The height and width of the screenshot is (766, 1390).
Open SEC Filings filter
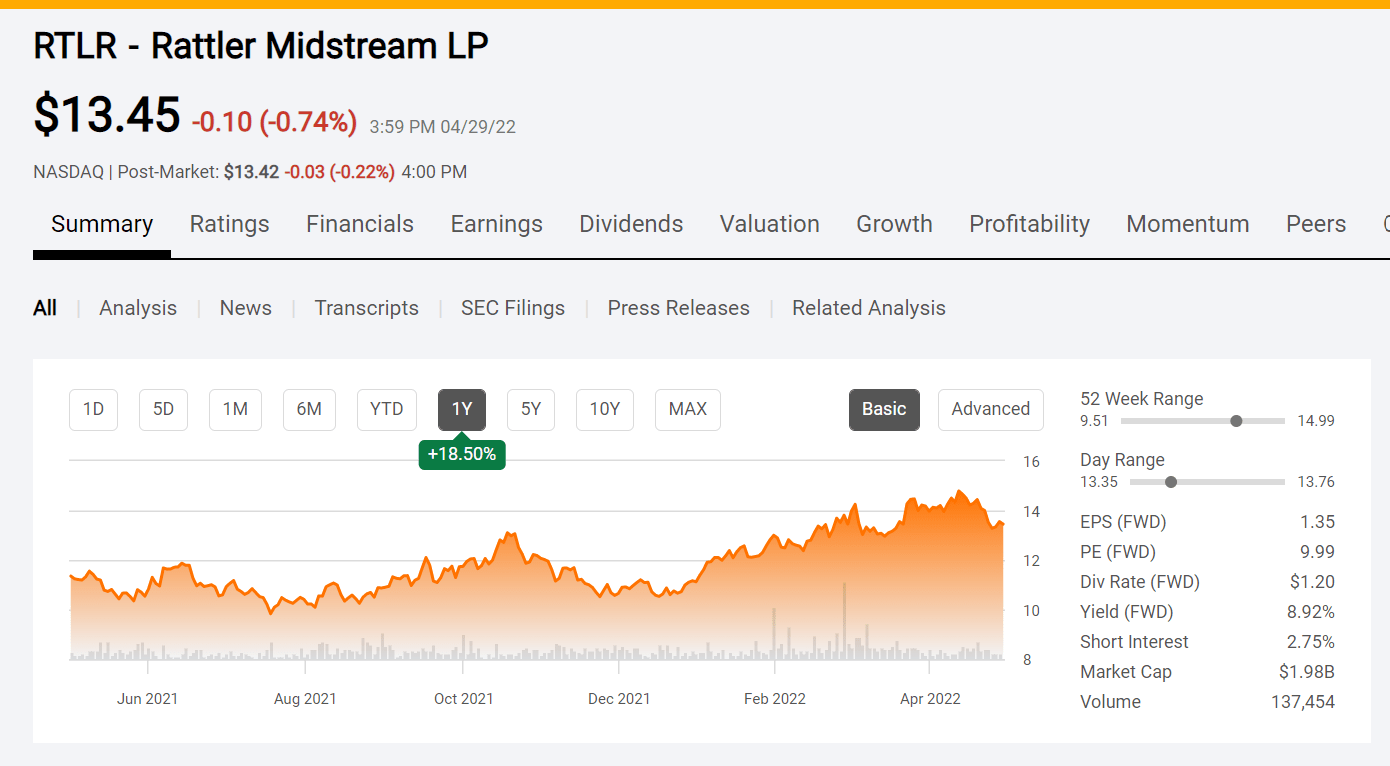pyautogui.click(x=513, y=308)
